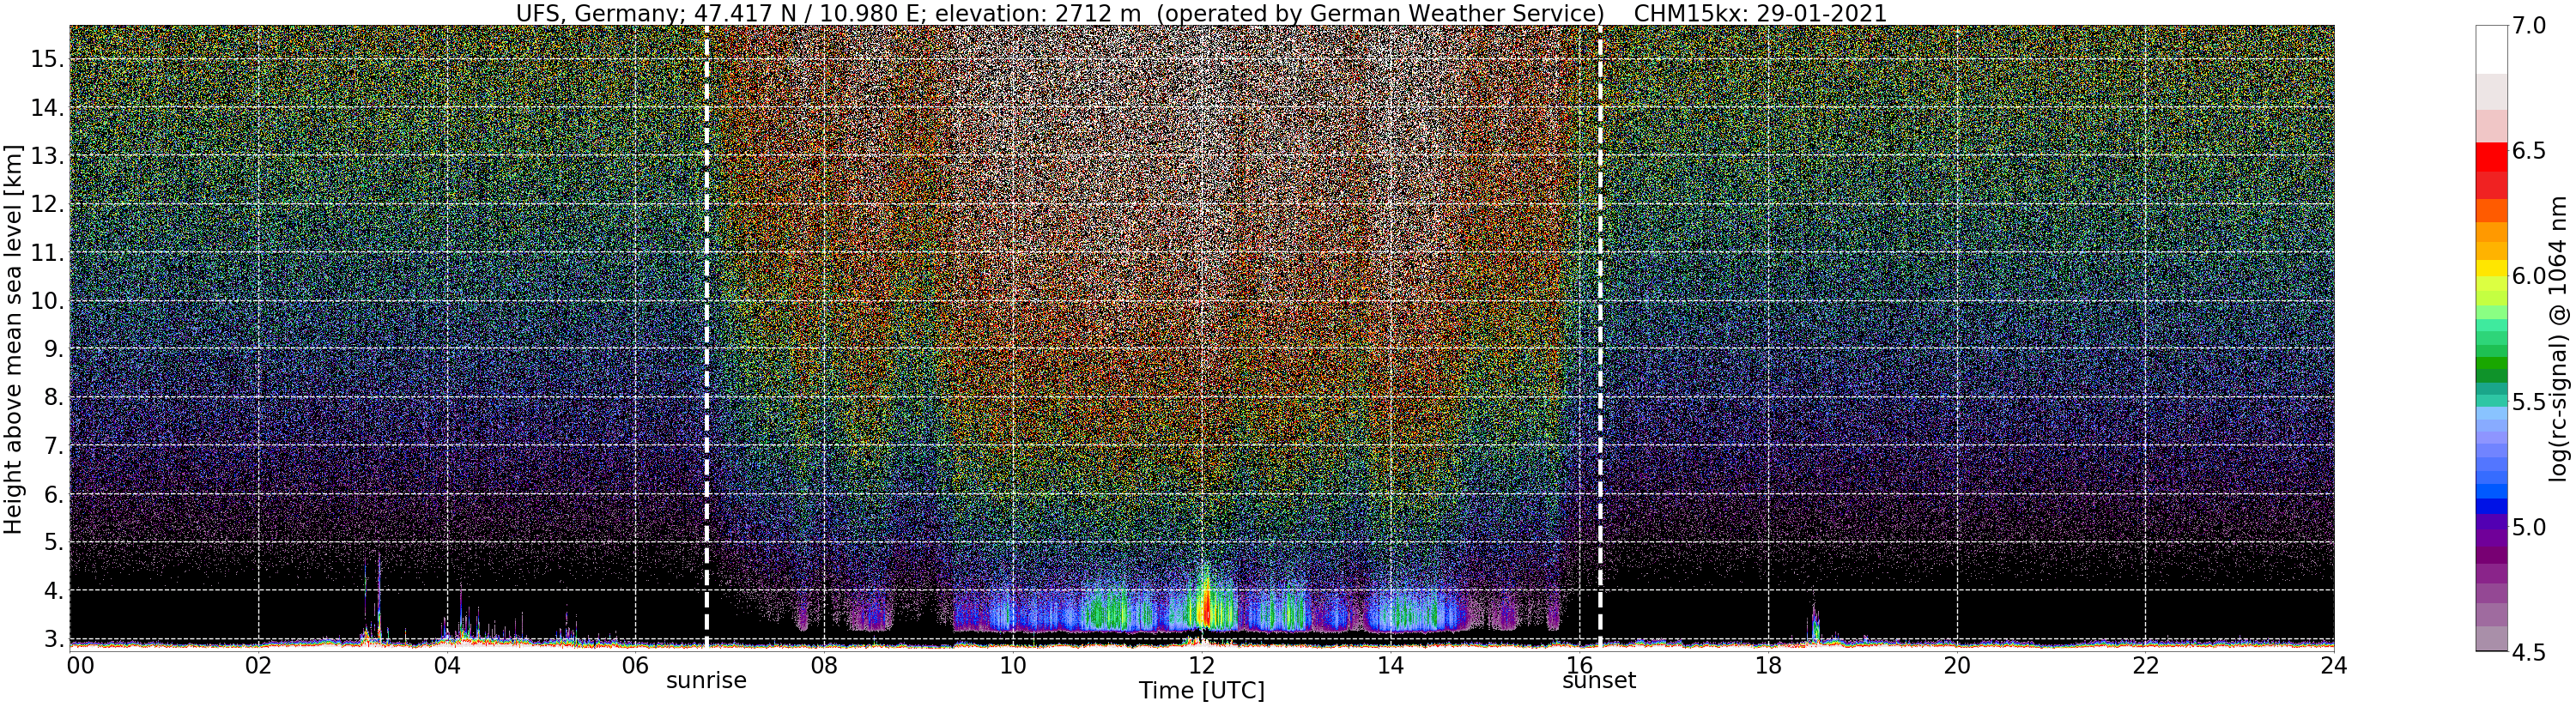The width and height of the screenshot is (2576, 707).
Task: Click the blue band of the colorbar near 5.0
Action: click(2491, 507)
